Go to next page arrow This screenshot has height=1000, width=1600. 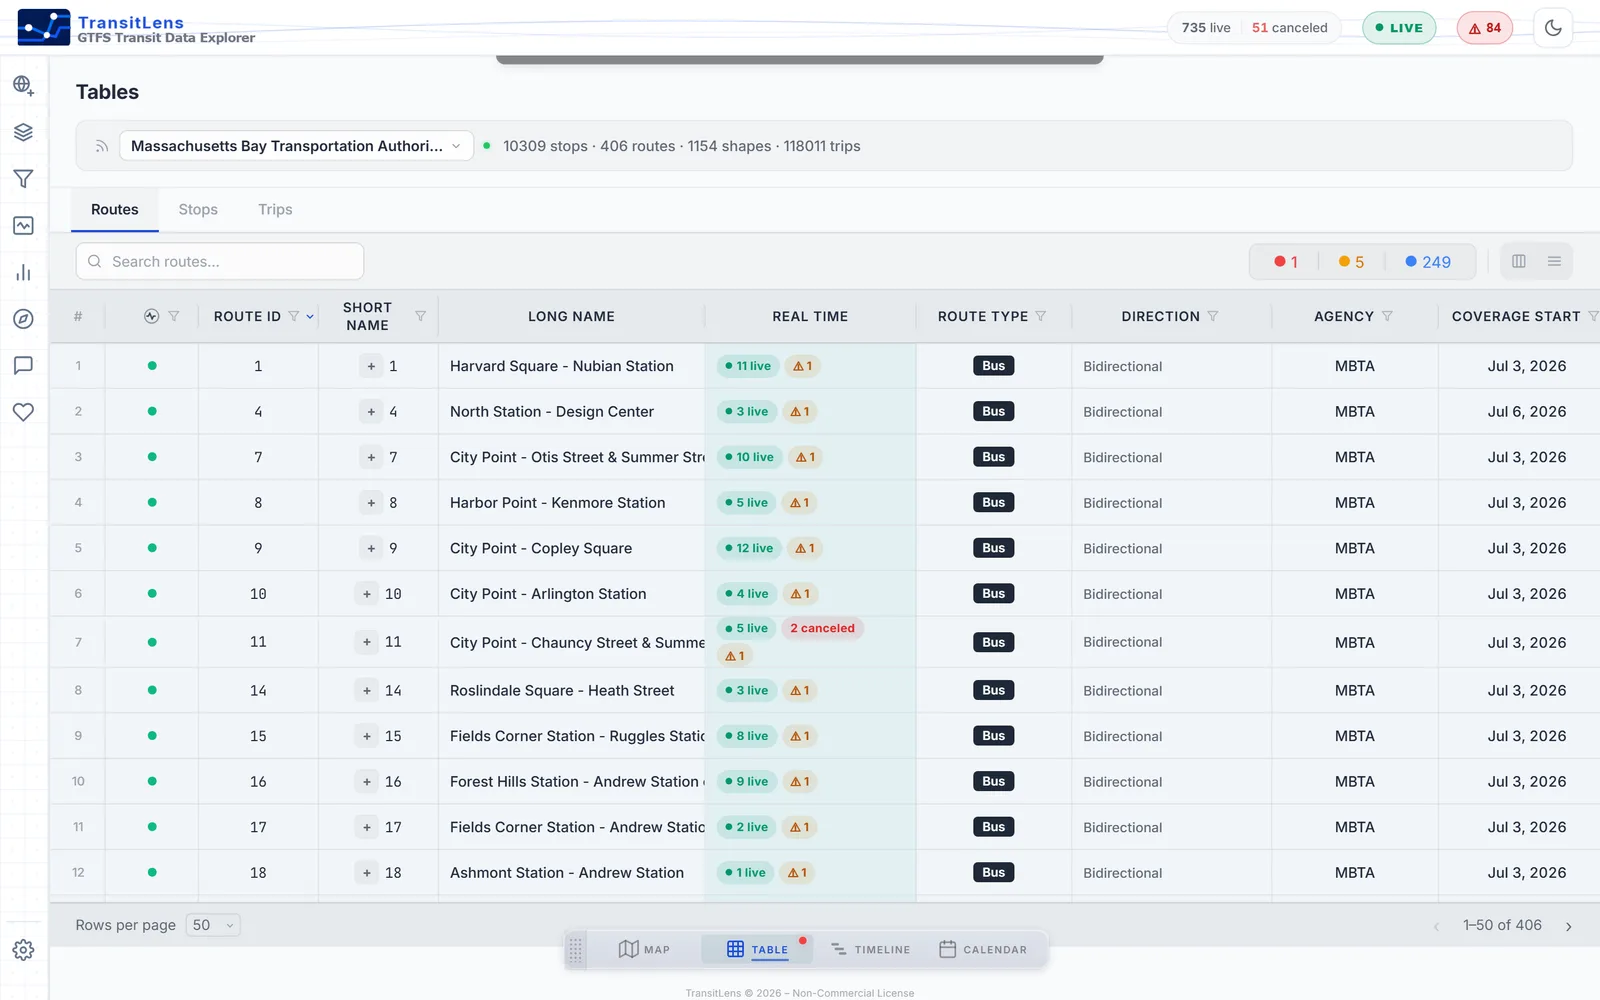tap(1568, 926)
